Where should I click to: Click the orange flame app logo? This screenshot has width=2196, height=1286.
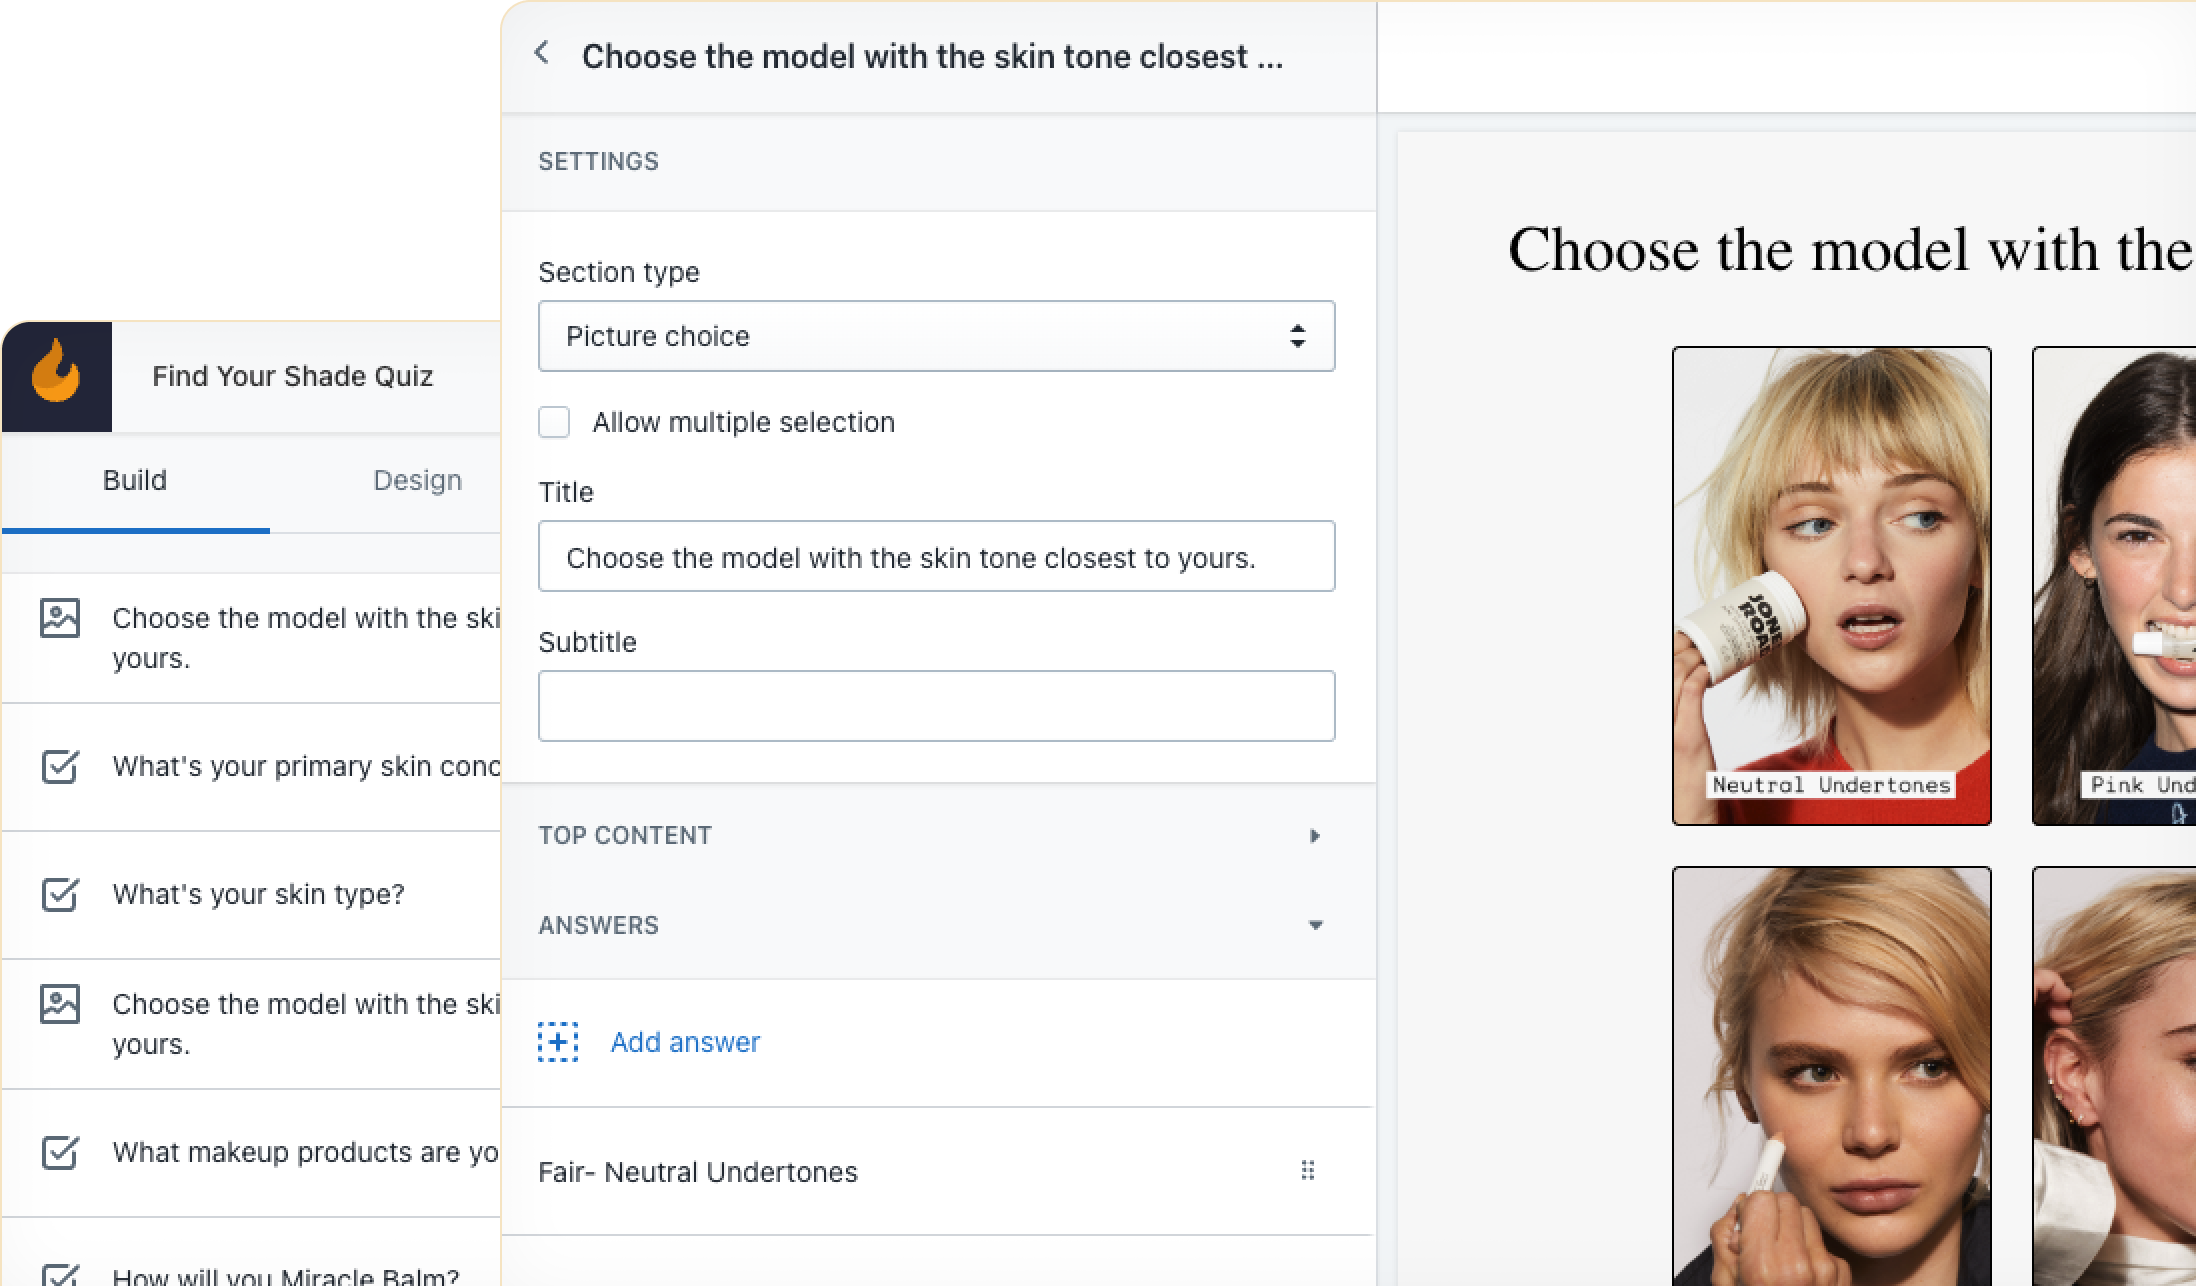click(56, 375)
